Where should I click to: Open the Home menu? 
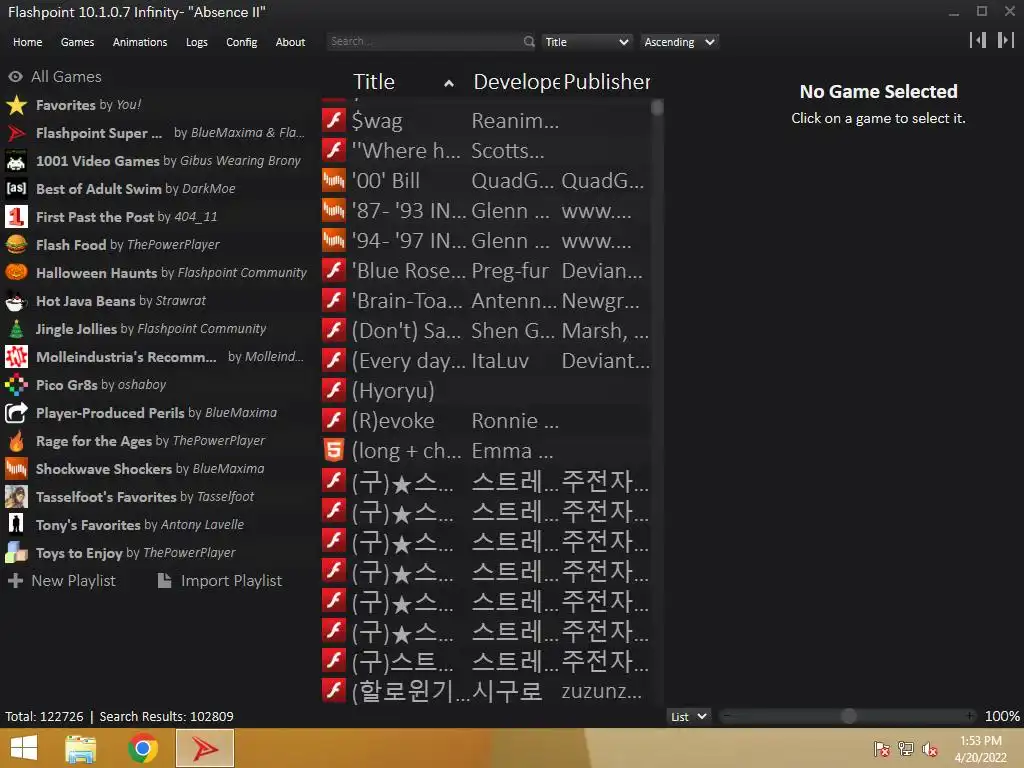pos(27,42)
